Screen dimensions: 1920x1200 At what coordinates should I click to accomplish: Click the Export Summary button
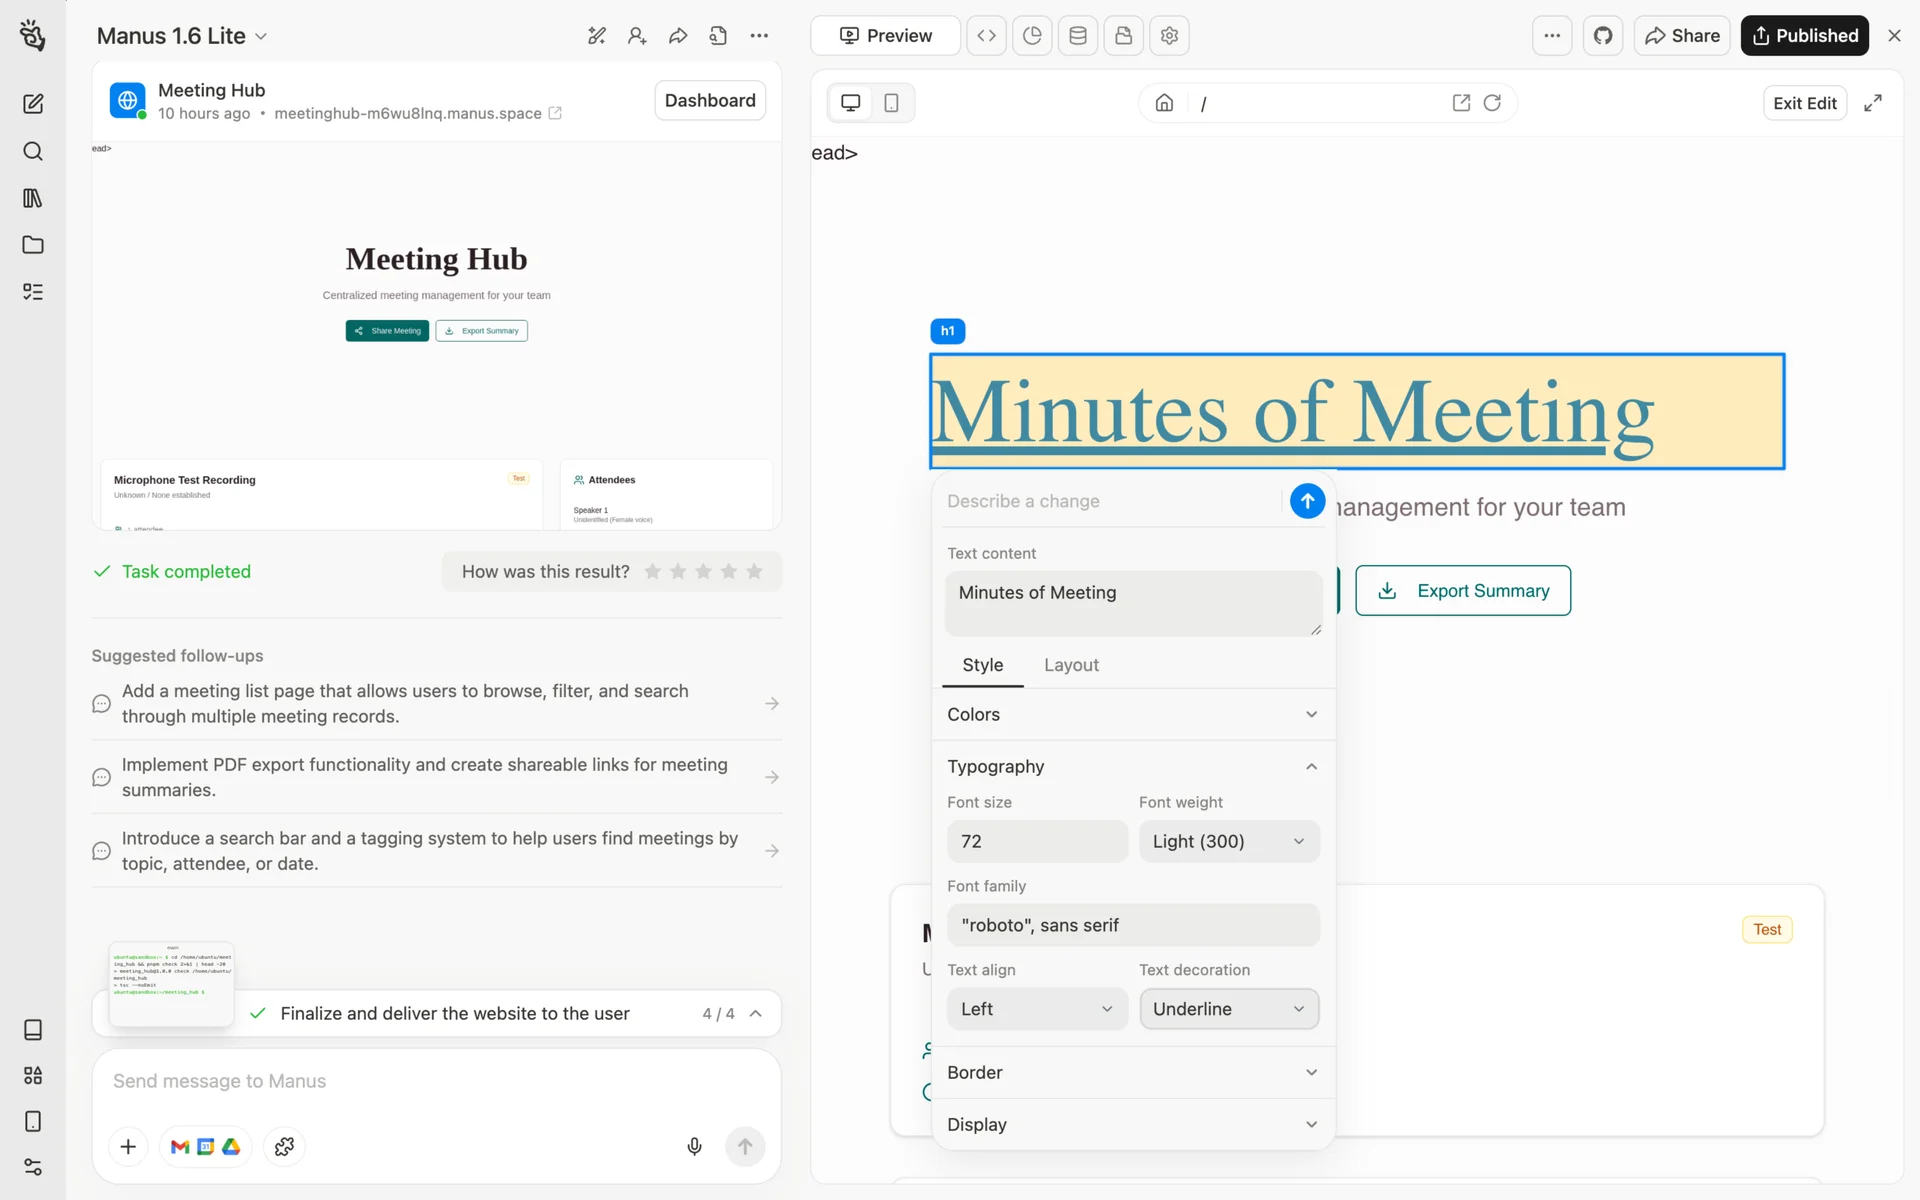[x=1462, y=591]
